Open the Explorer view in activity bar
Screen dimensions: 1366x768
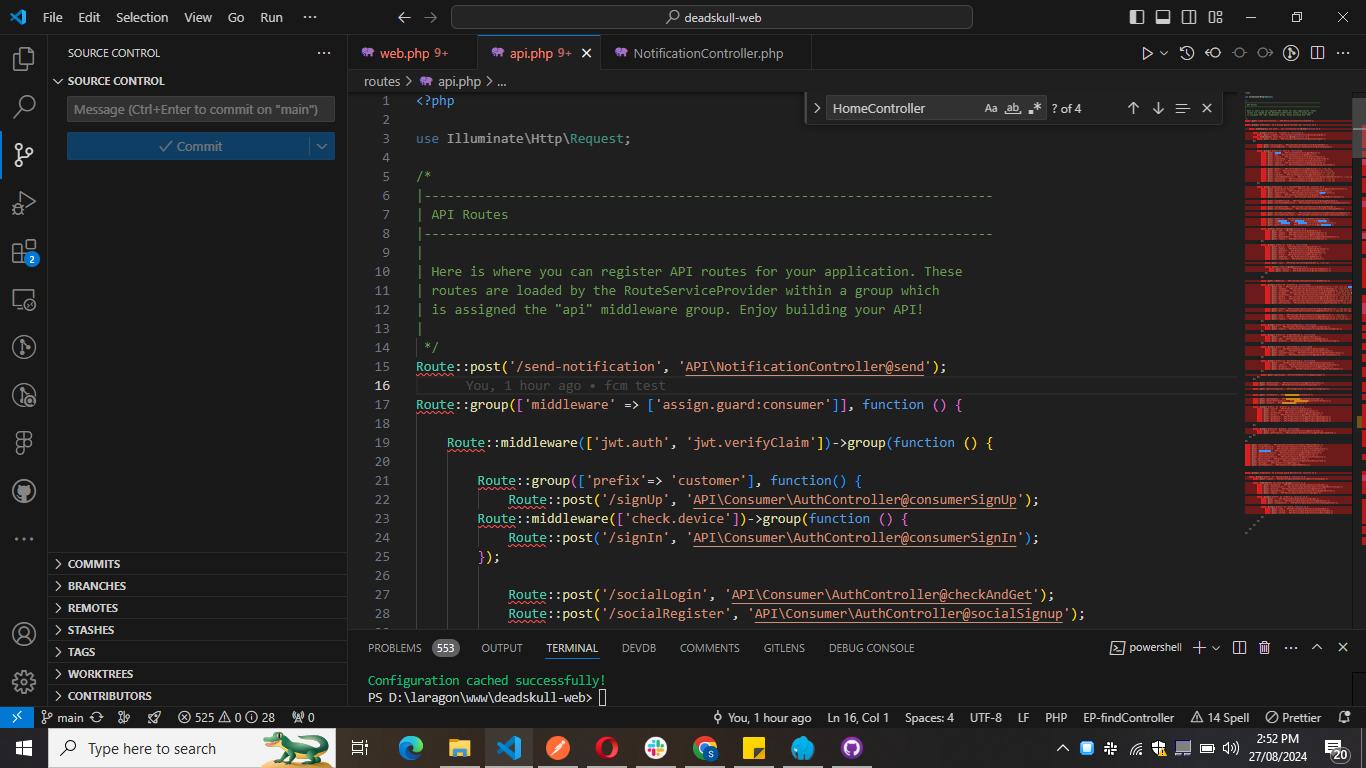click(x=24, y=59)
